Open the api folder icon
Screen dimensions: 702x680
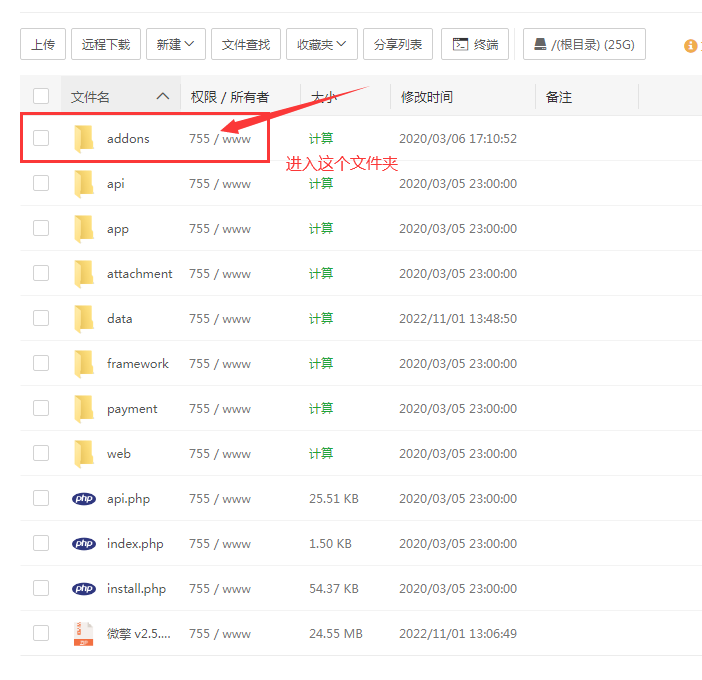(x=84, y=184)
